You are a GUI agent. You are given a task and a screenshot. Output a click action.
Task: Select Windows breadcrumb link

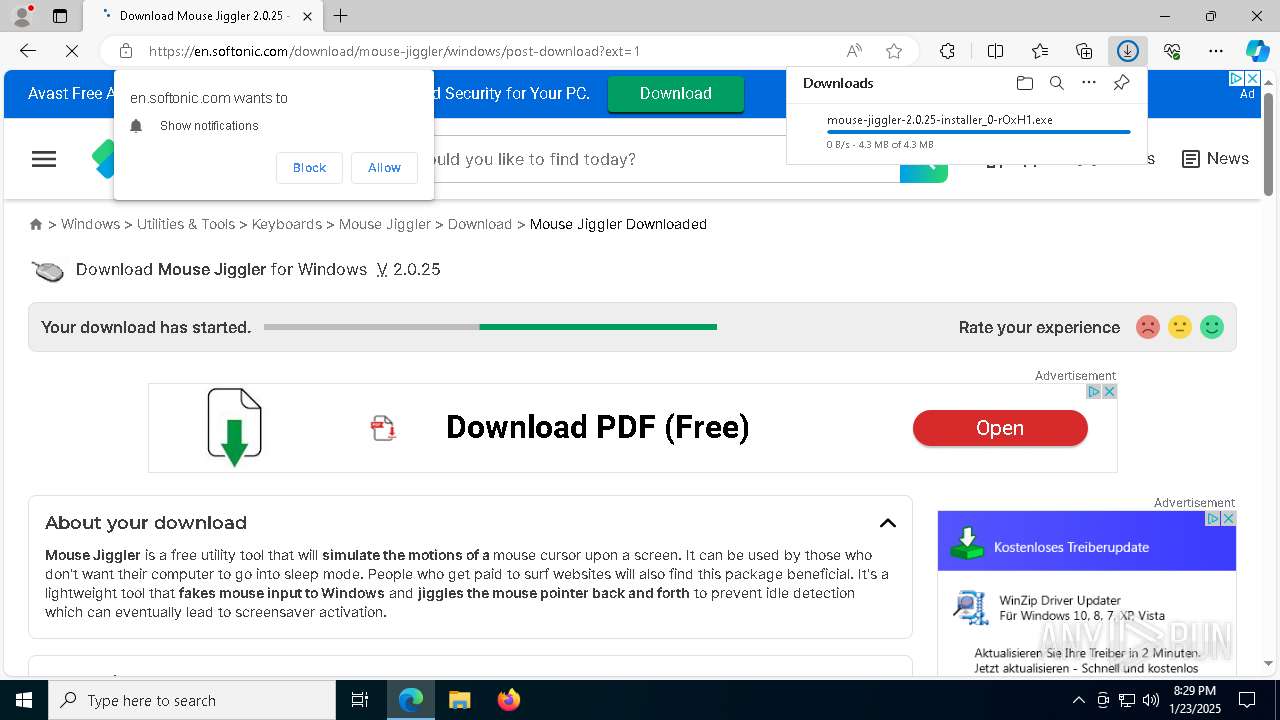click(x=90, y=224)
